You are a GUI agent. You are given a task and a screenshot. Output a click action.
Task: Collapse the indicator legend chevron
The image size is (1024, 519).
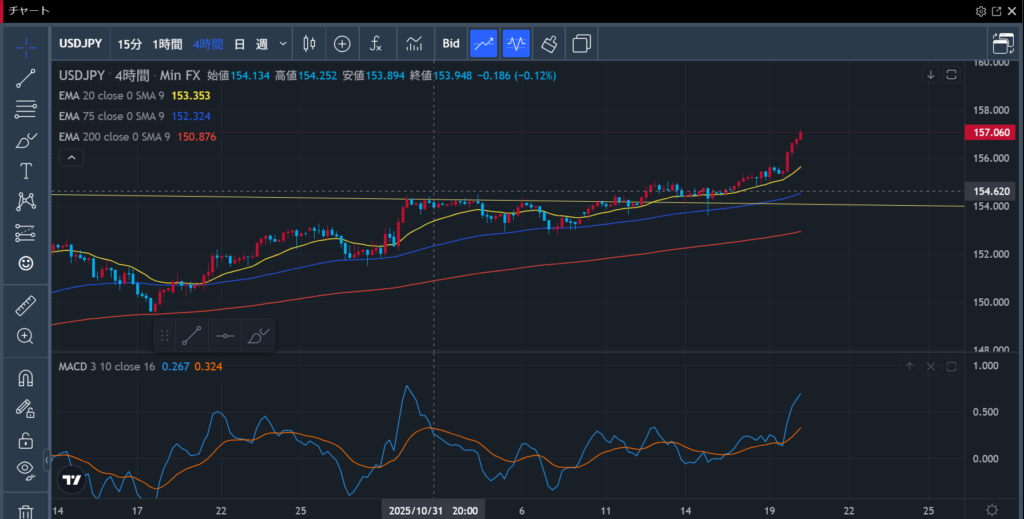(70, 157)
